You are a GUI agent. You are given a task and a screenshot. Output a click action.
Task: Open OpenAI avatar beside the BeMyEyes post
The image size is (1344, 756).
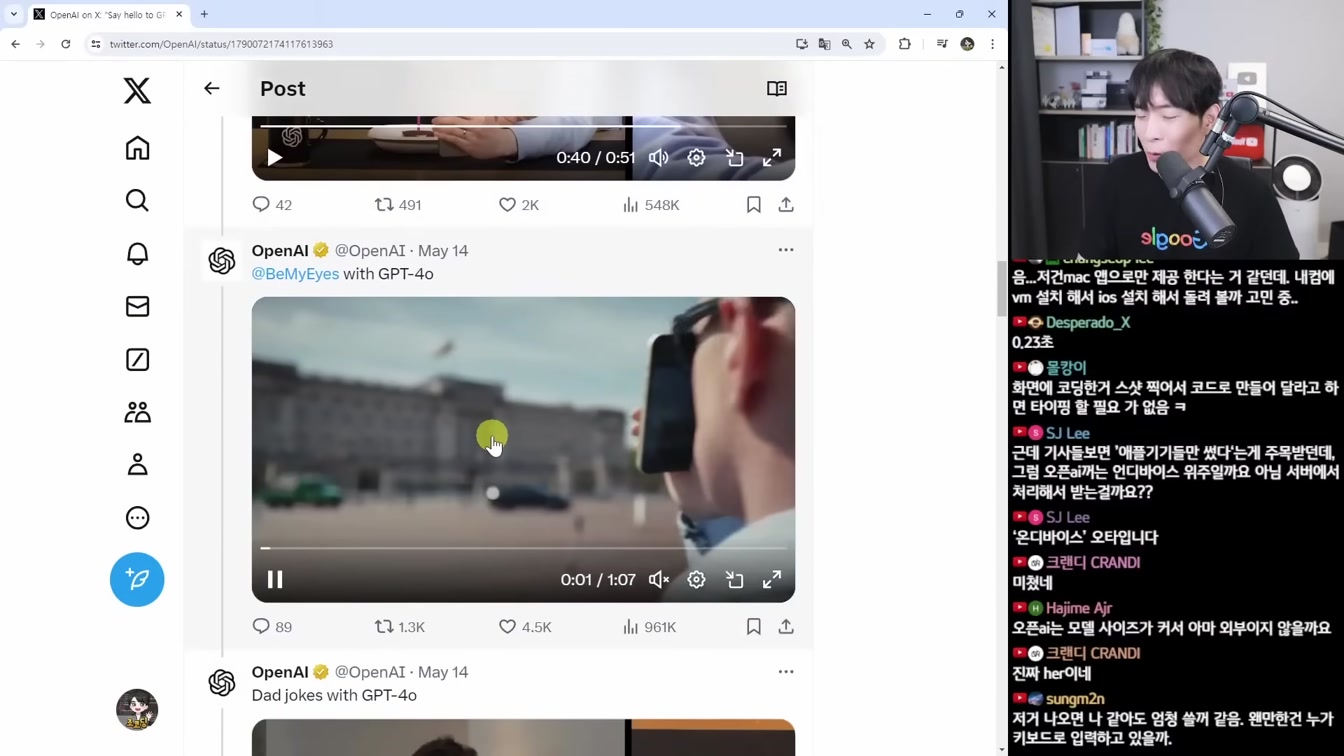click(x=222, y=261)
